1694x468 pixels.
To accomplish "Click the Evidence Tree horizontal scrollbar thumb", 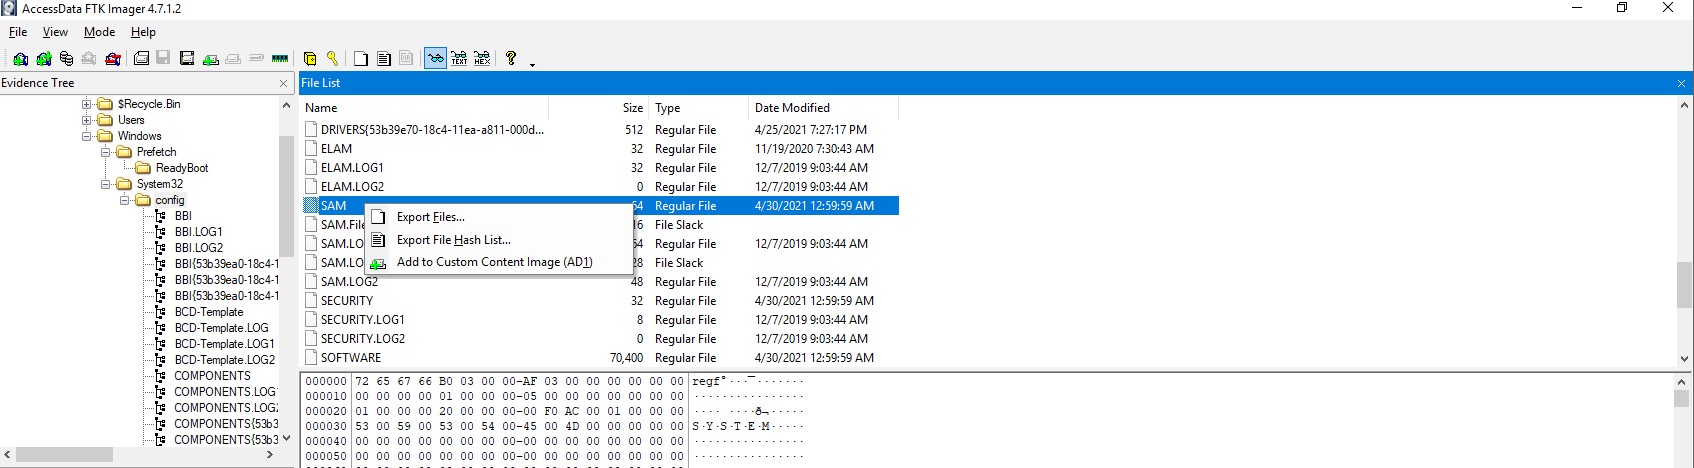I will [x=63, y=455].
